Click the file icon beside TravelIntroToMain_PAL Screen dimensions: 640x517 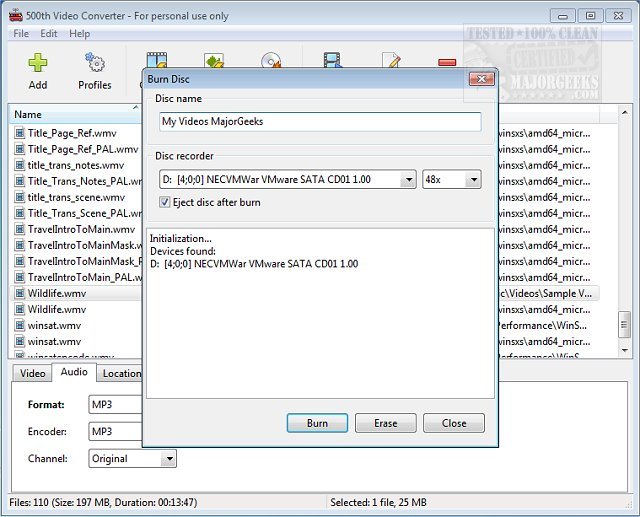19,277
